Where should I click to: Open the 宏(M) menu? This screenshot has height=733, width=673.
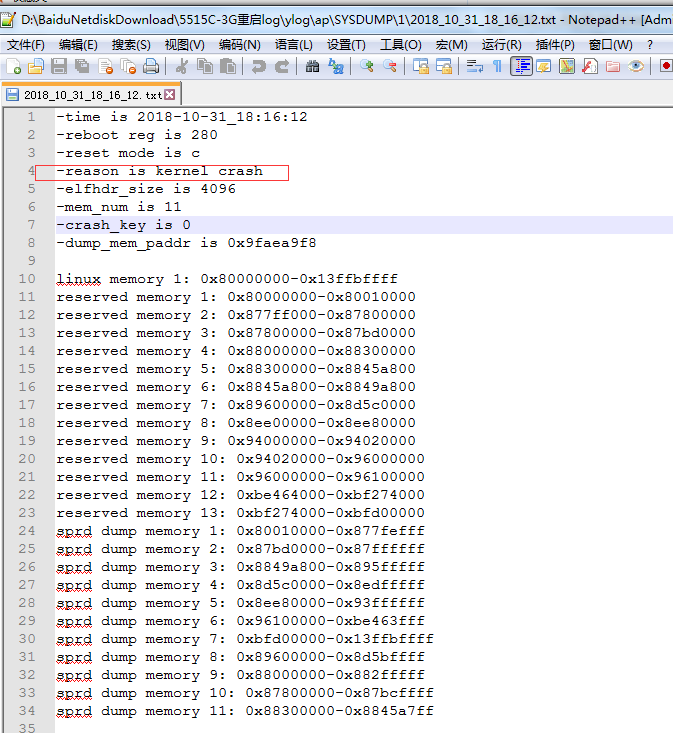pos(451,45)
